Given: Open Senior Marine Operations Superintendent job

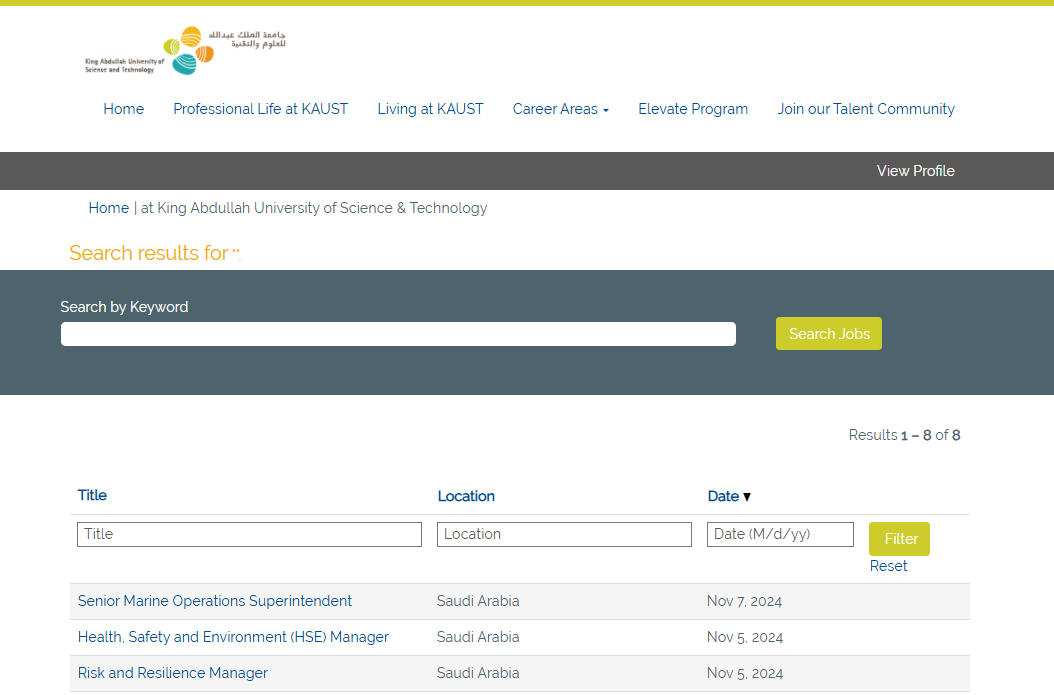Looking at the screenshot, I should (214, 601).
